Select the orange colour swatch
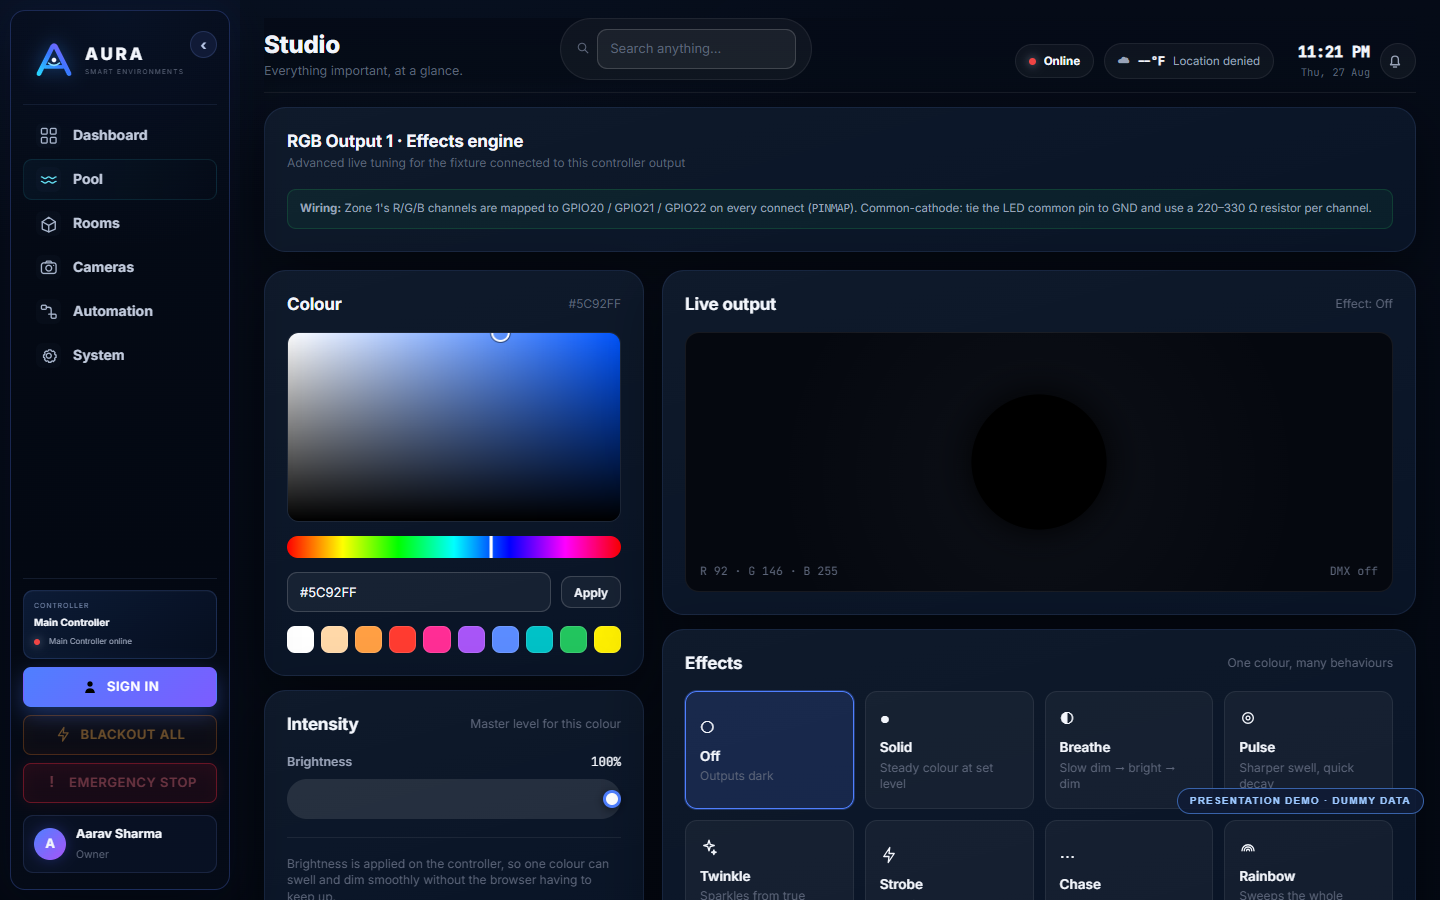 click(x=368, y=639)
